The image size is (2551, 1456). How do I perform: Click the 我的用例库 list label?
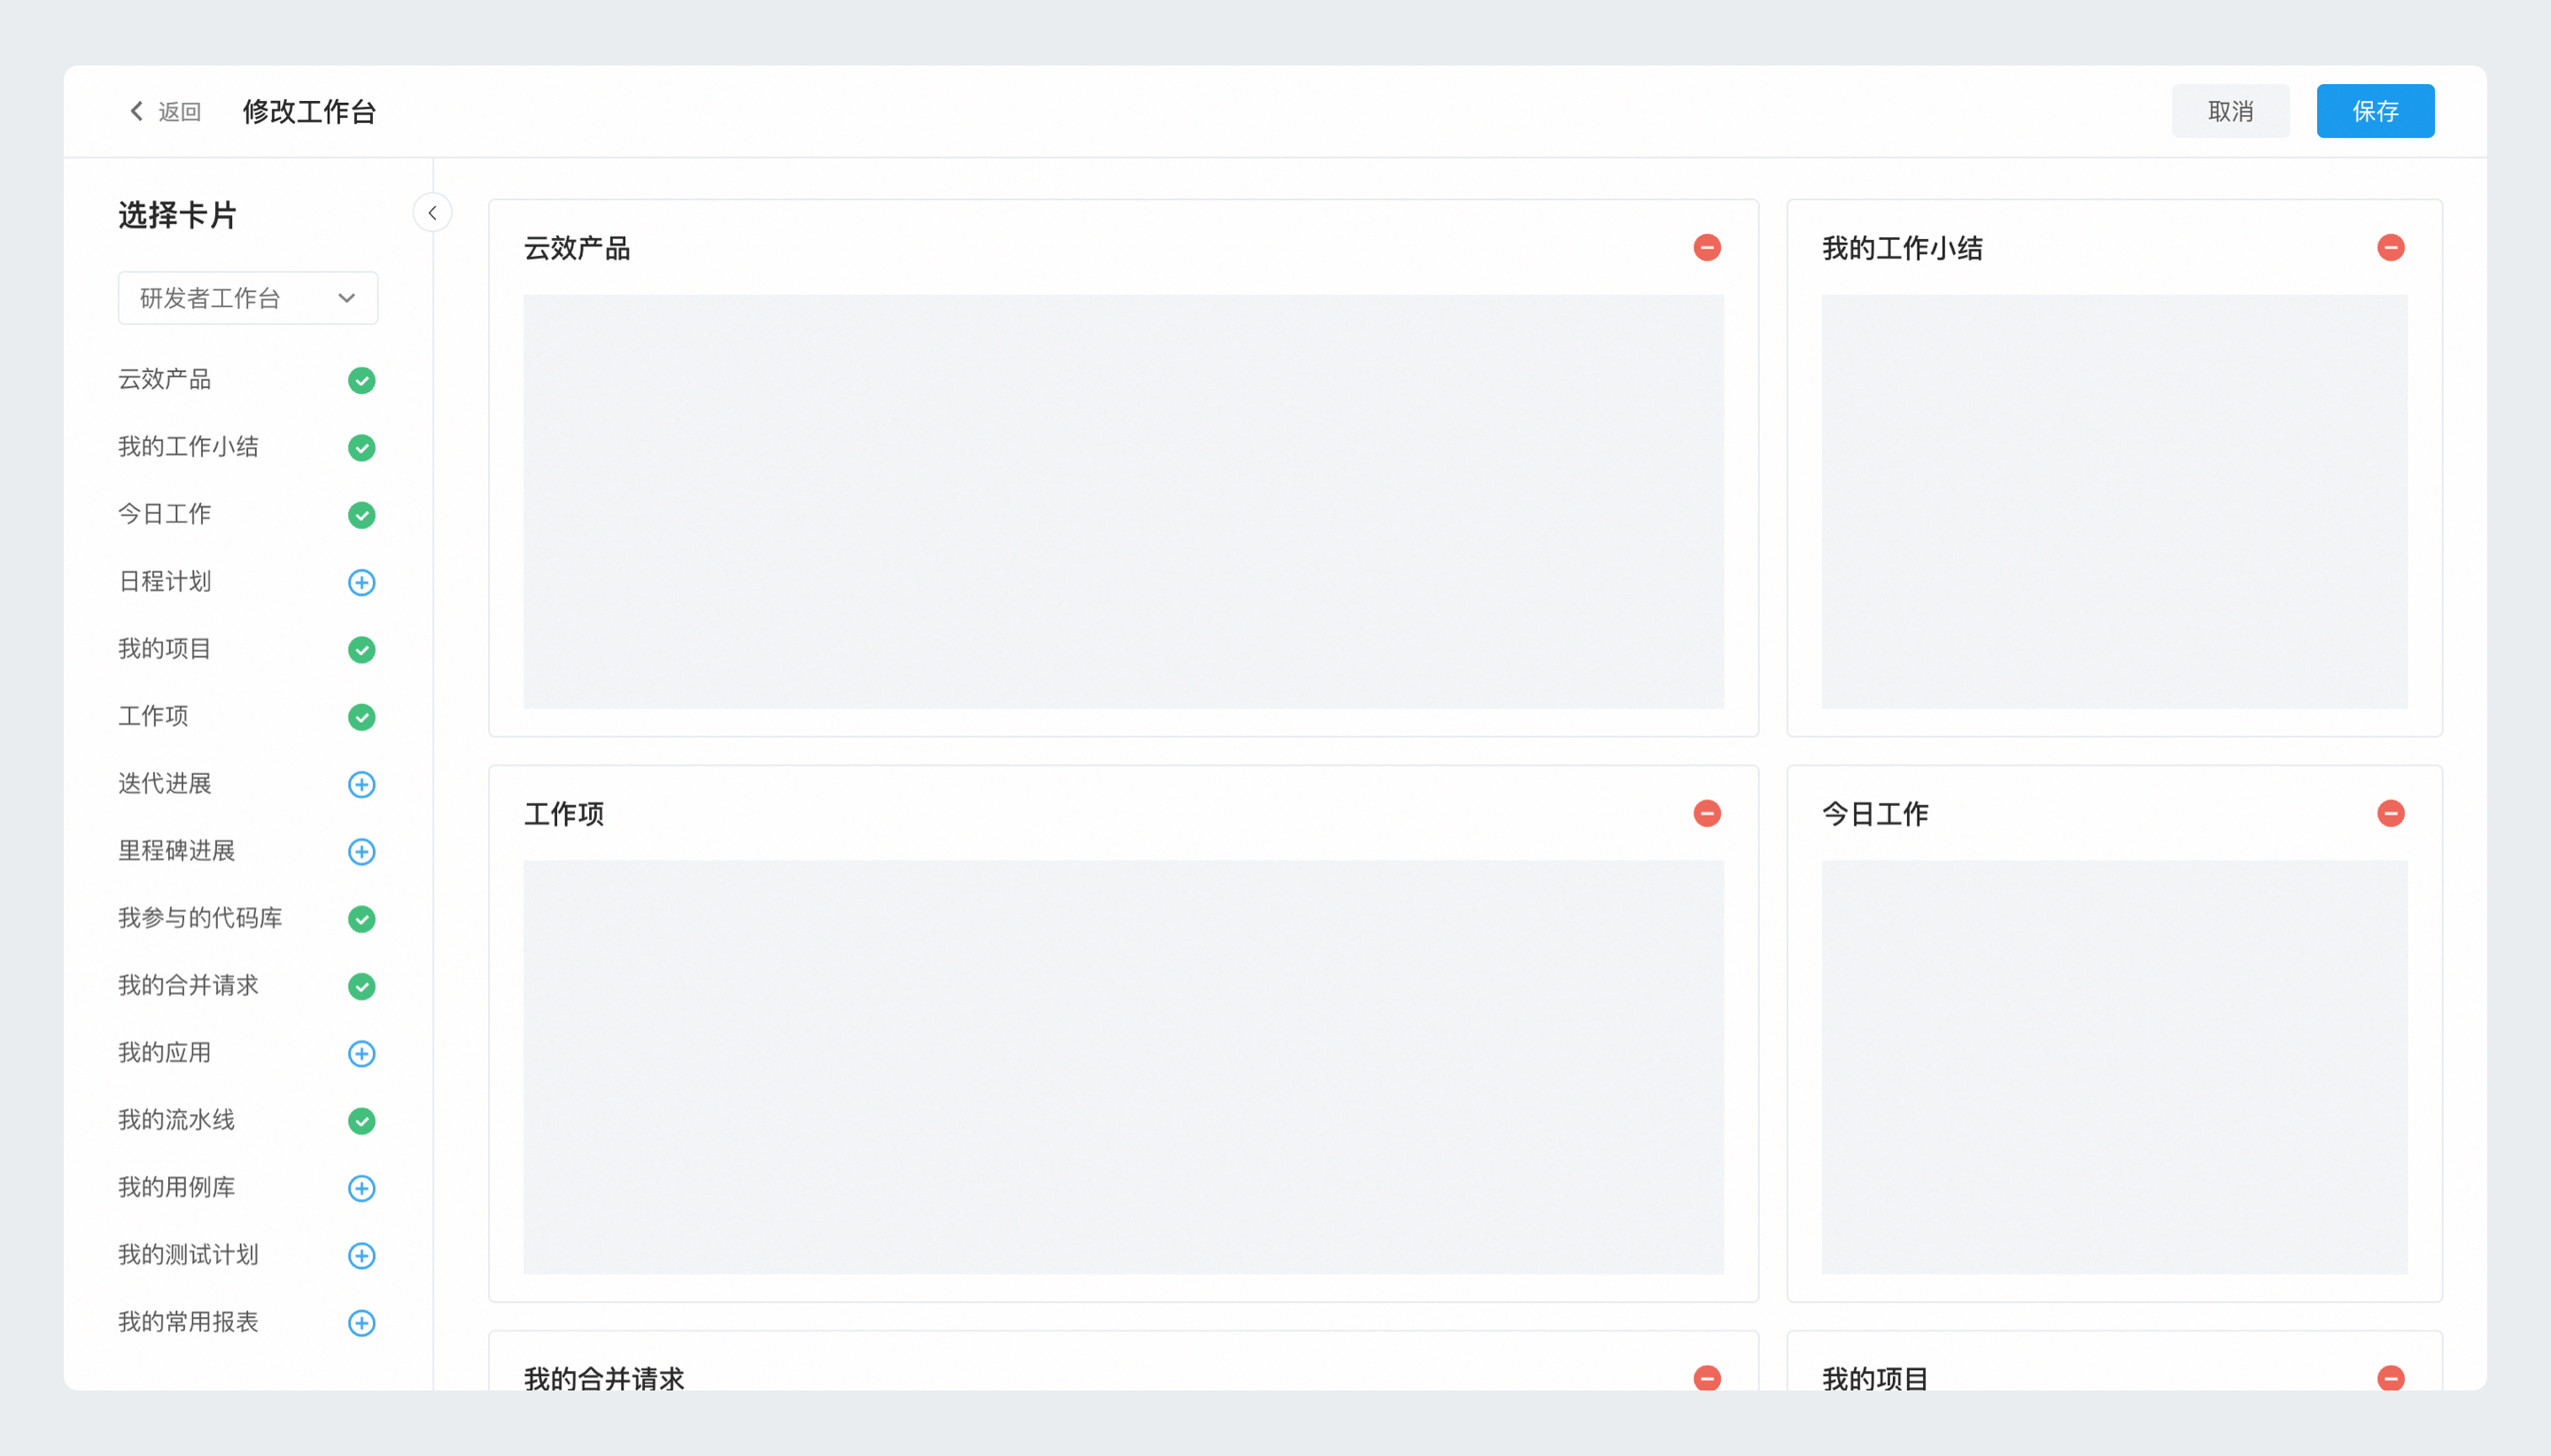(177, 1187)
